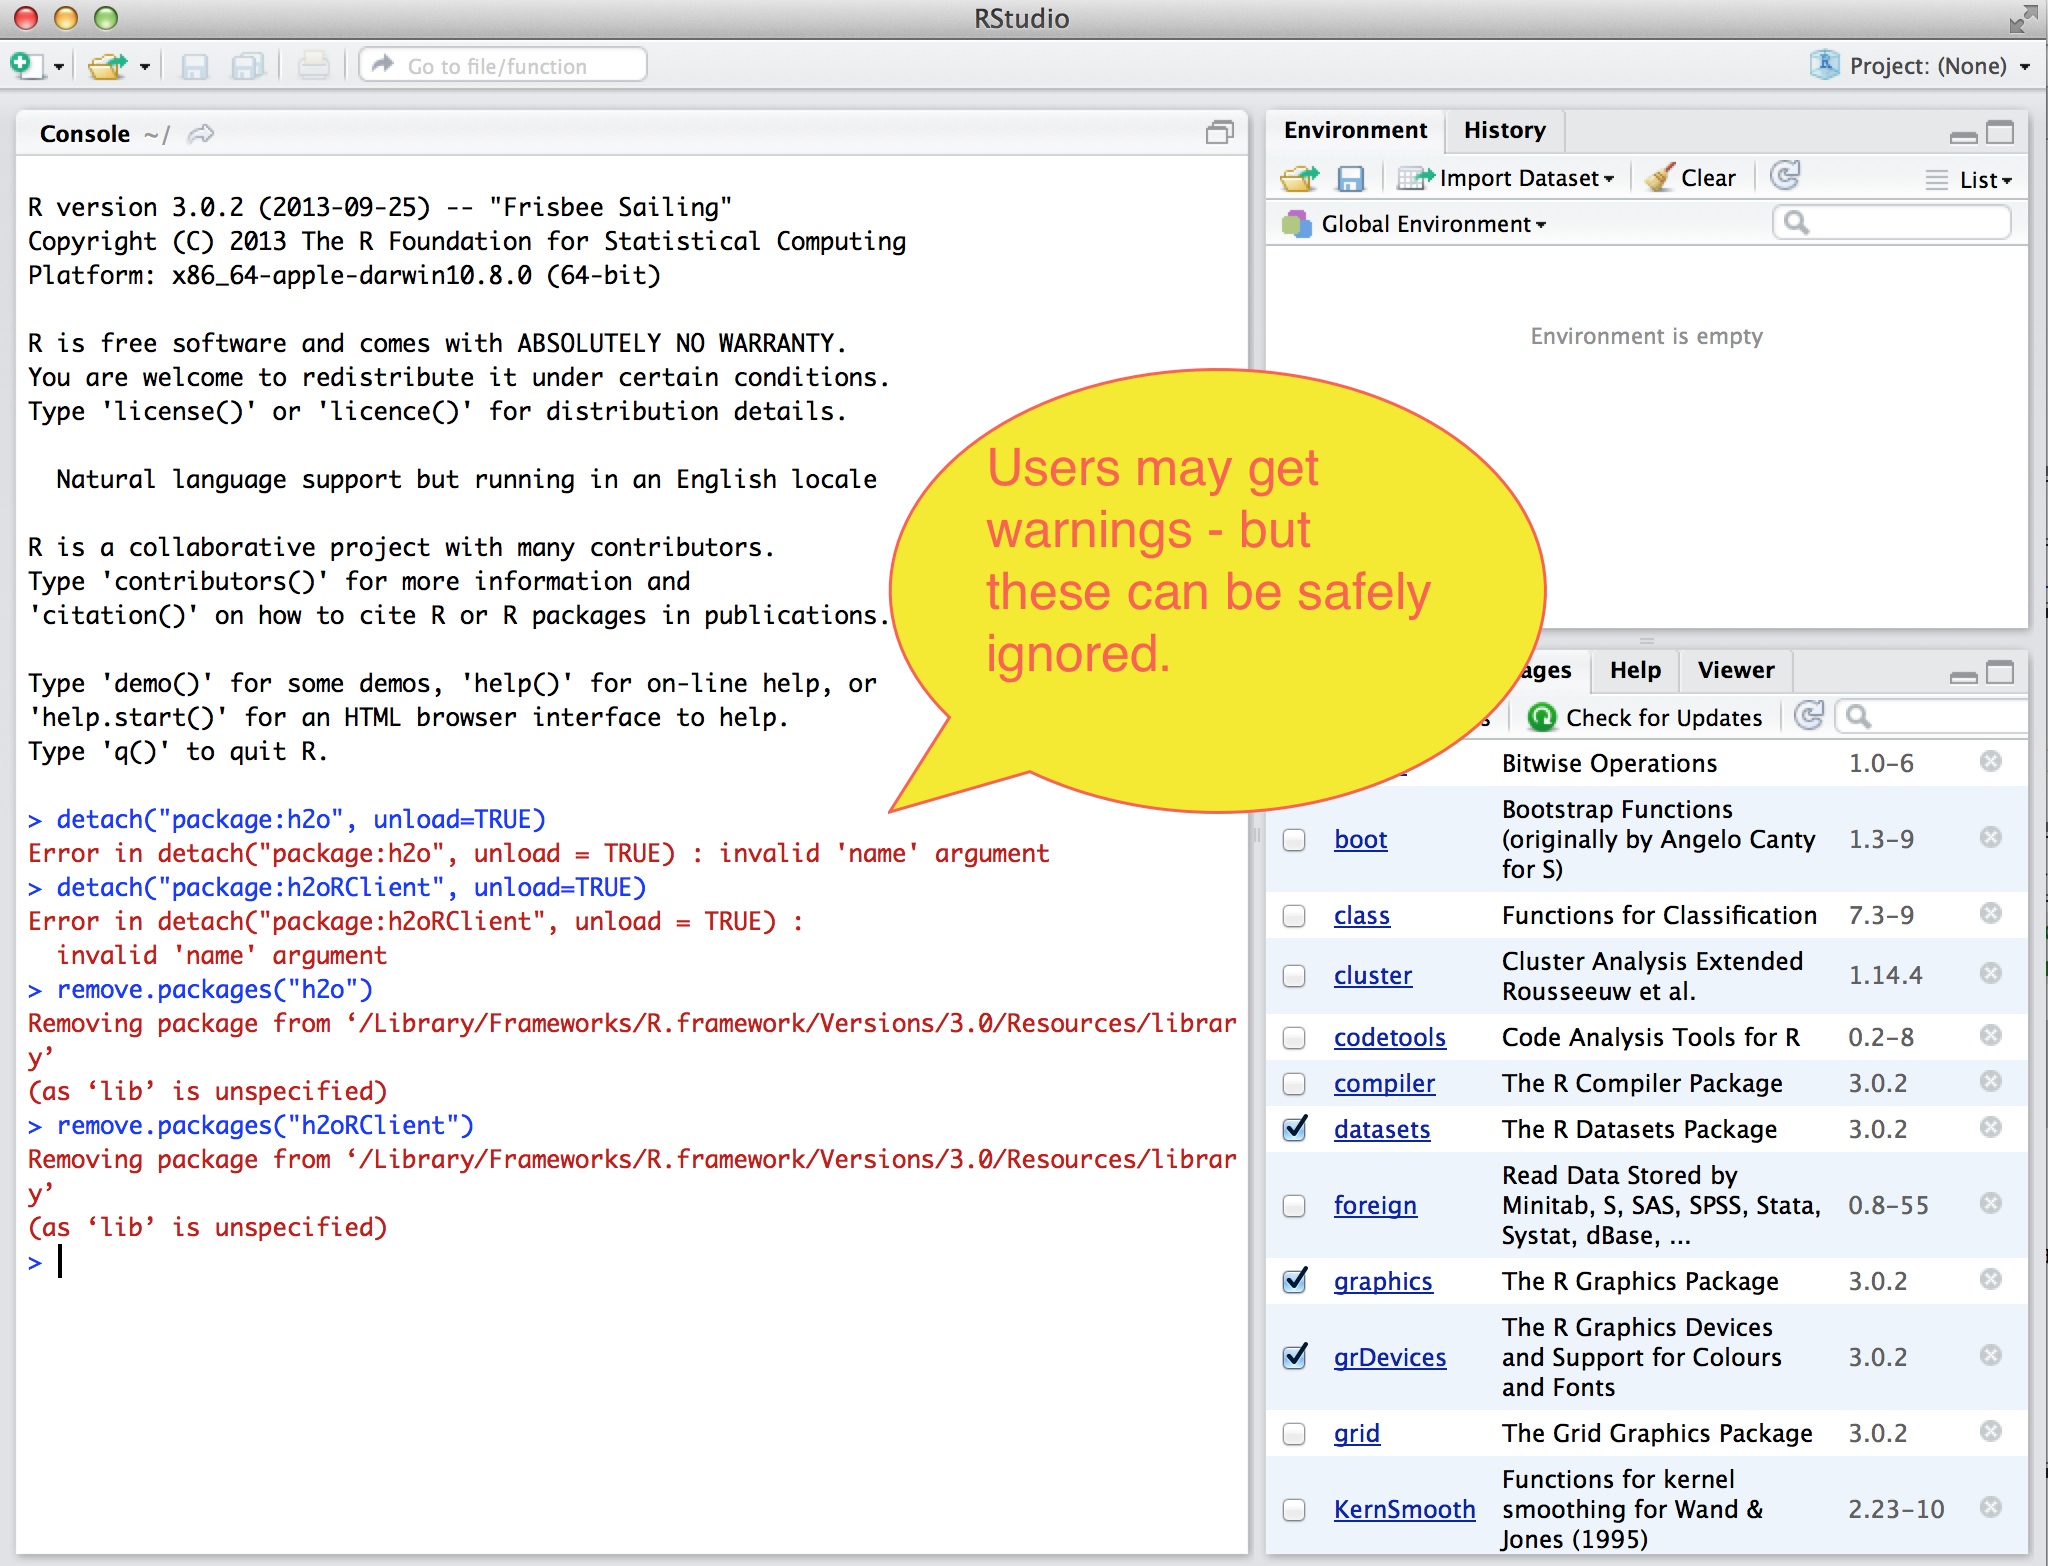Screen dimensions: 2048x1566
Task: Open the KernSmooth package link
Action: 1404,1509
